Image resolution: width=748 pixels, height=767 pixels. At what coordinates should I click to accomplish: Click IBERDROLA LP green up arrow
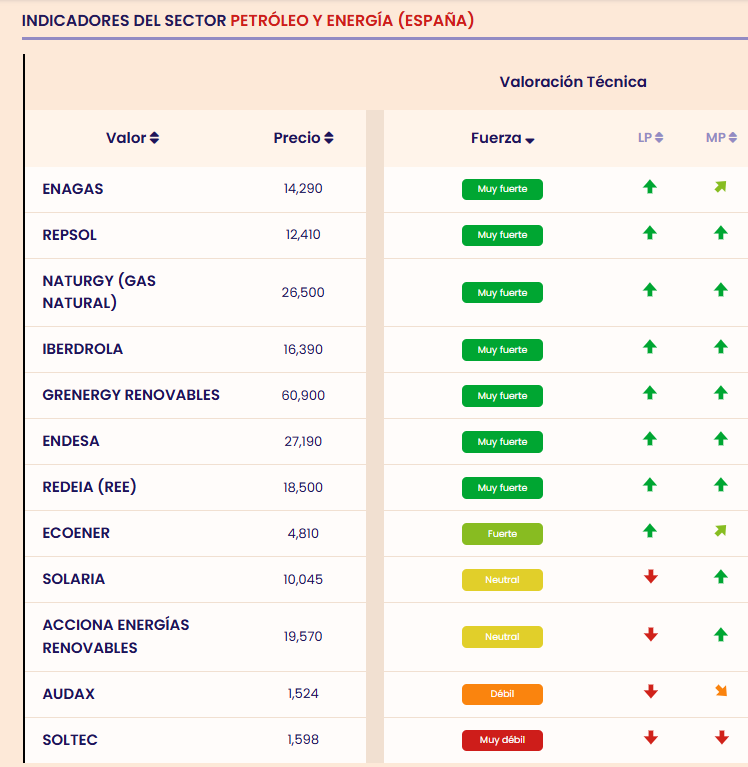(650, 347)
